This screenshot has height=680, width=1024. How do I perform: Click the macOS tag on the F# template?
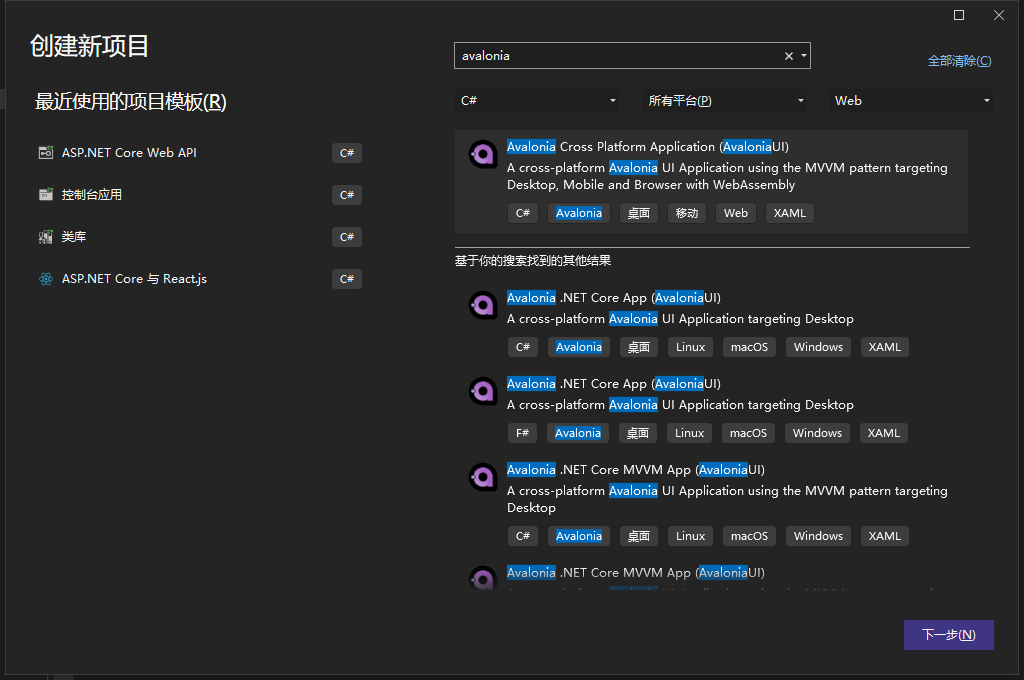[x=748, y=433]
